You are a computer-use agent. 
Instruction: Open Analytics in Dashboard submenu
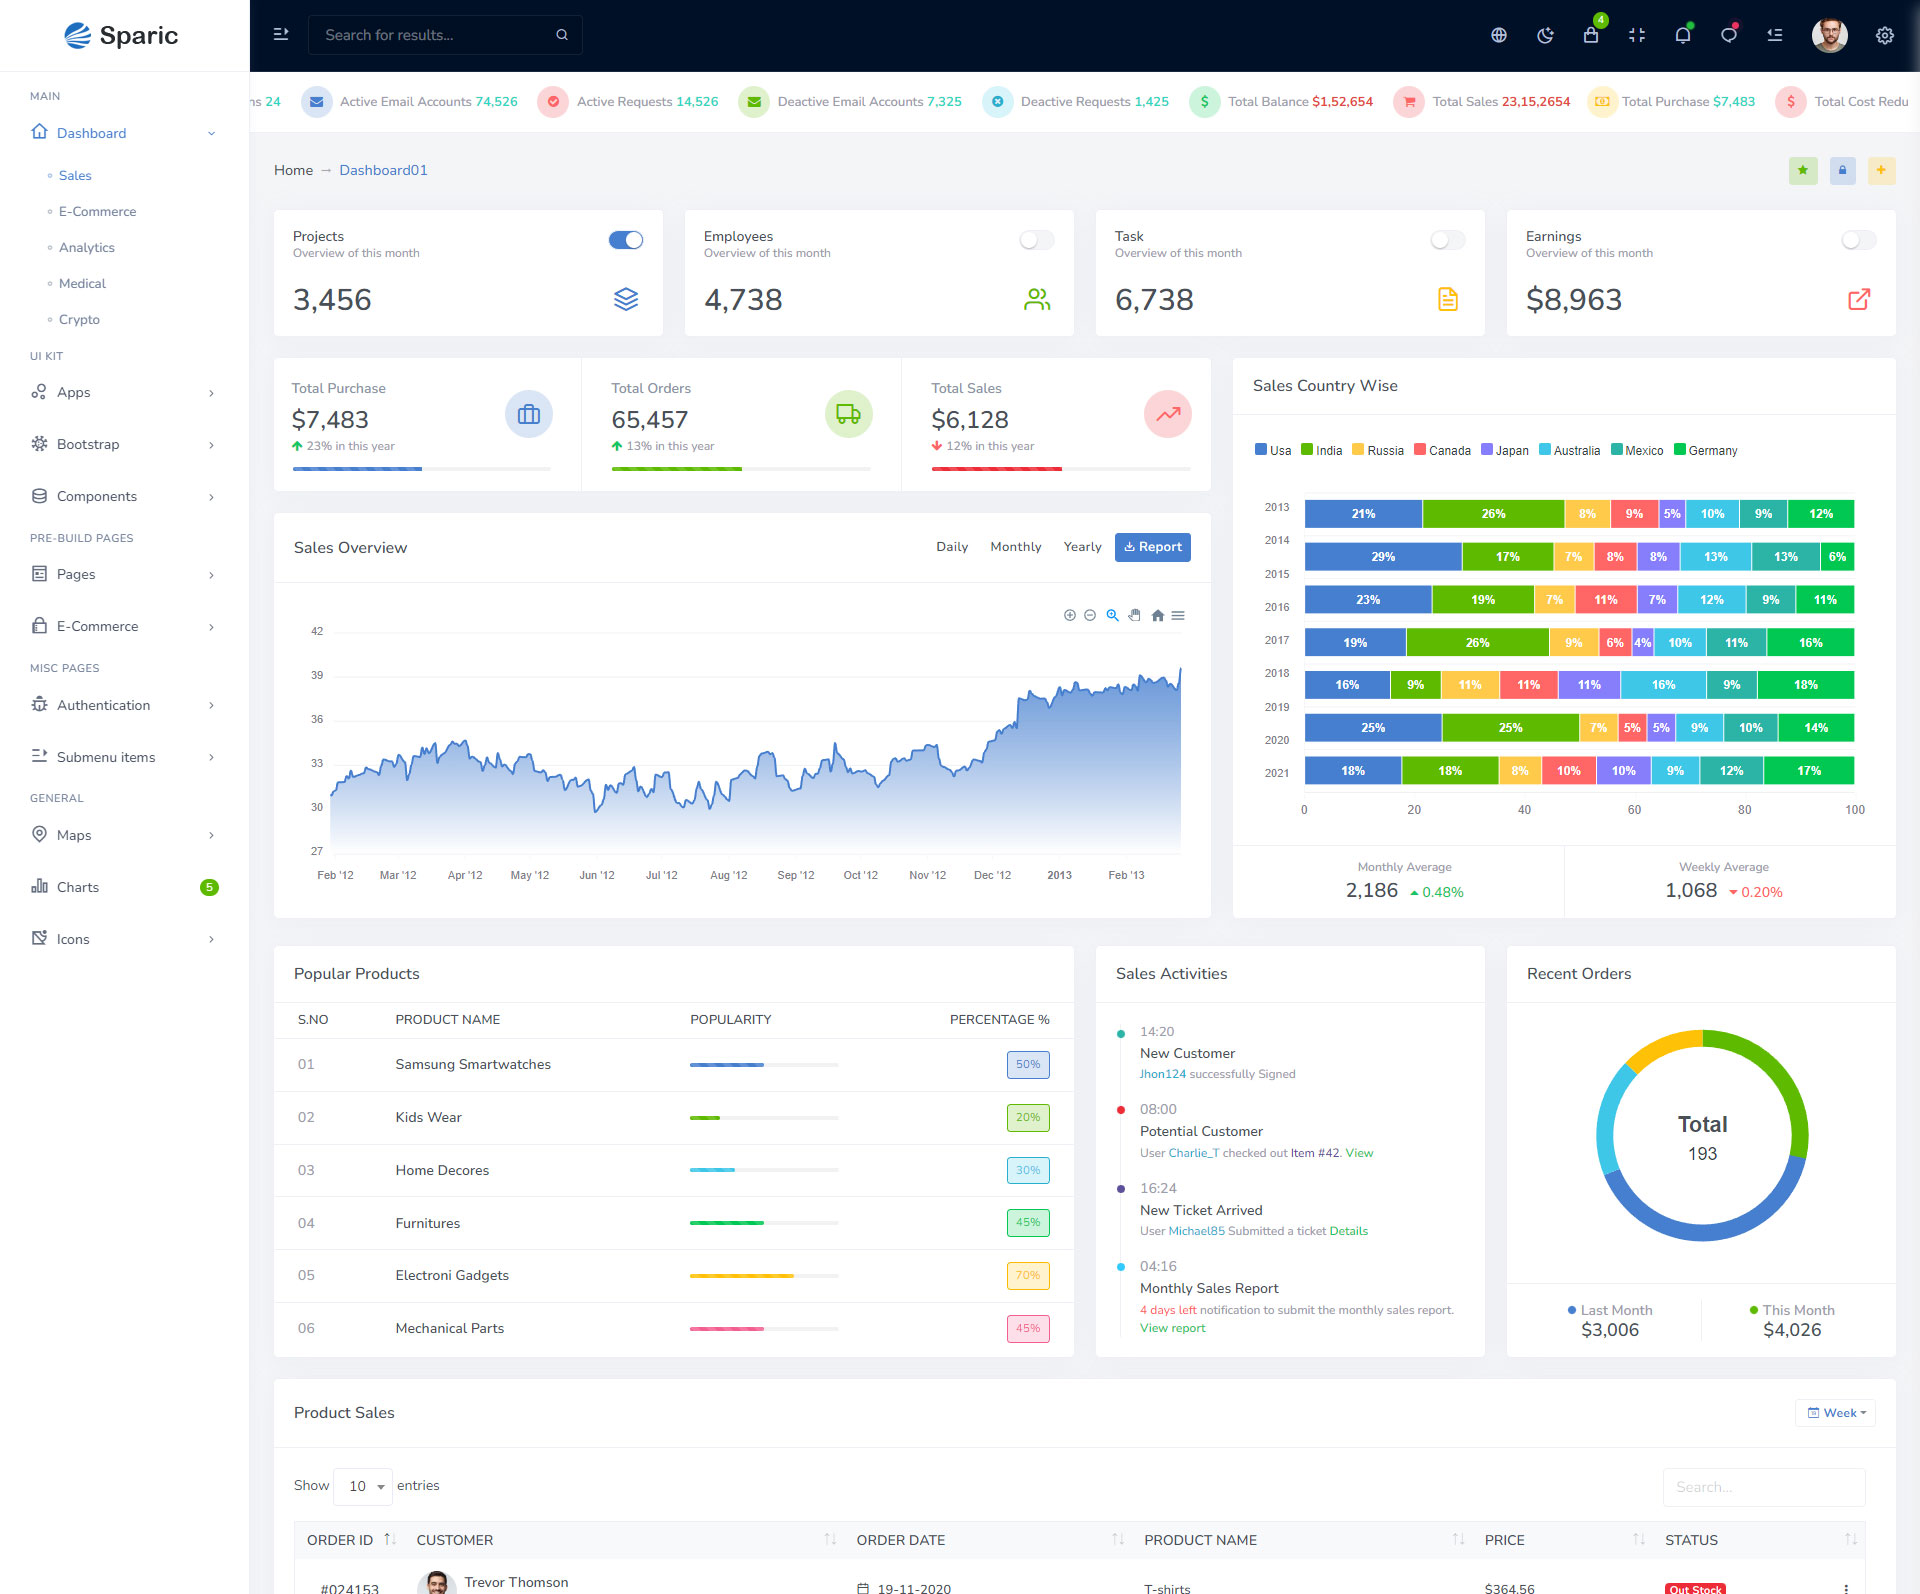[x=86, y=247]
